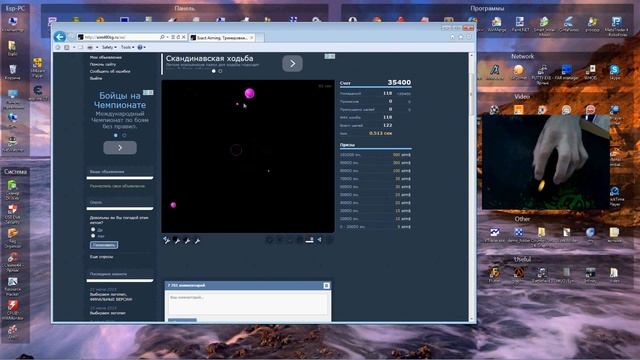Launch FAR manager from Network group

567,72
